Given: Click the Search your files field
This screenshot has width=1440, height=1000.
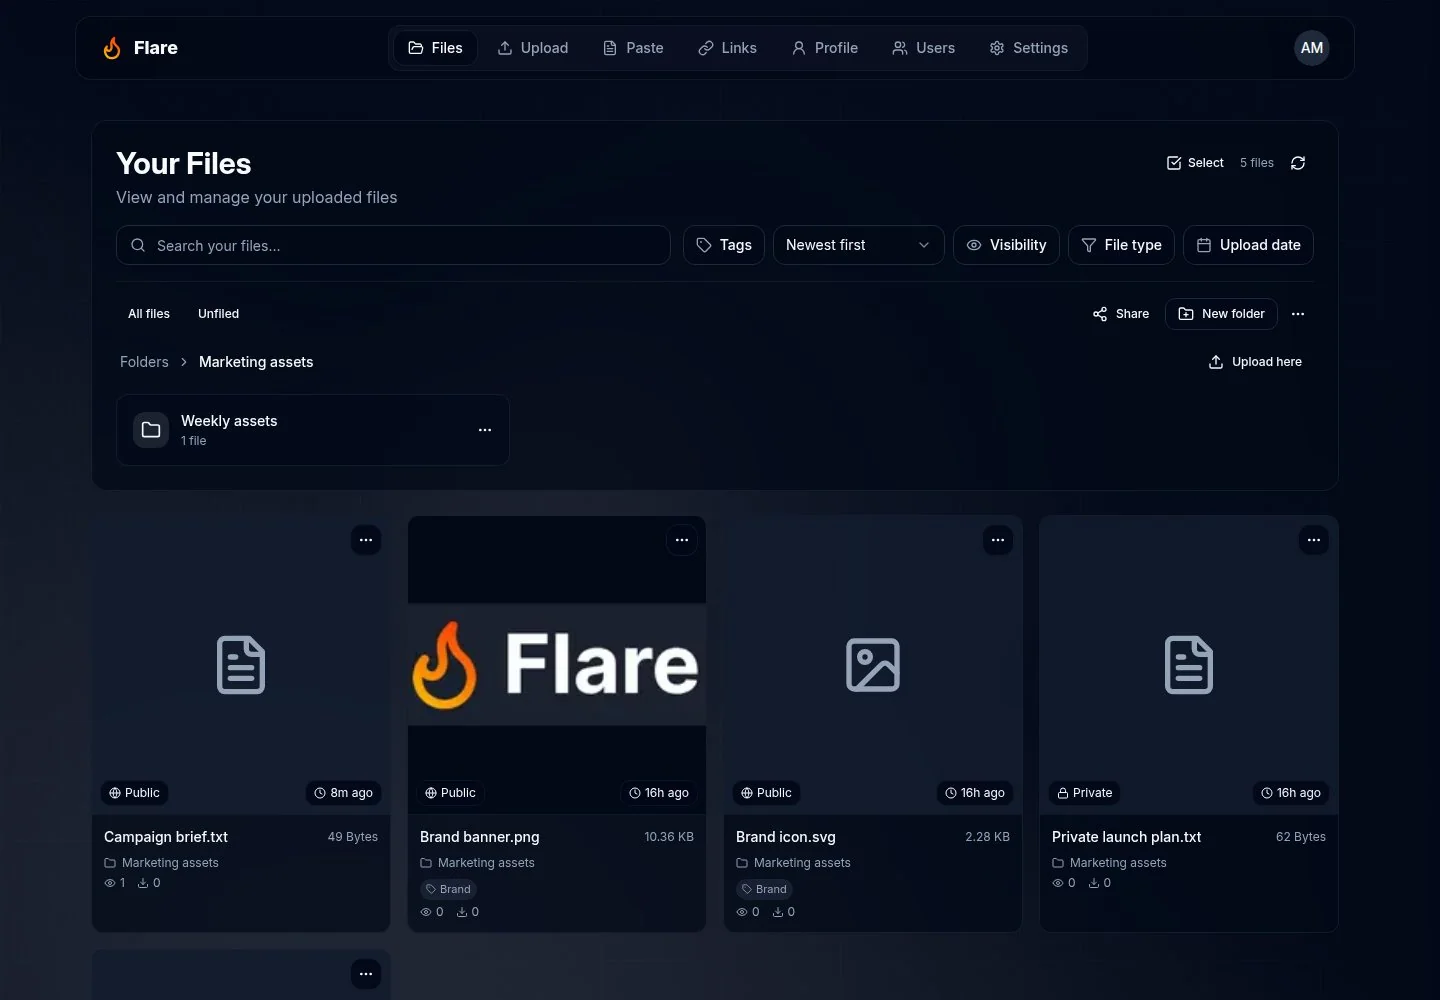Looking at the screenshot, I should [x=393, y=245].
